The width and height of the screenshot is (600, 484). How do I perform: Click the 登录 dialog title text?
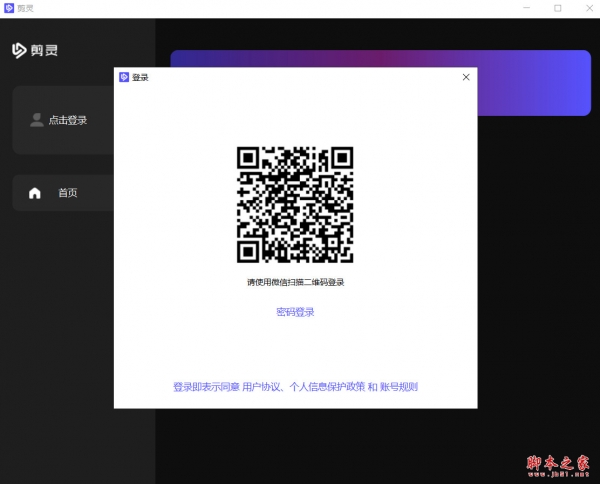(140, 77)
